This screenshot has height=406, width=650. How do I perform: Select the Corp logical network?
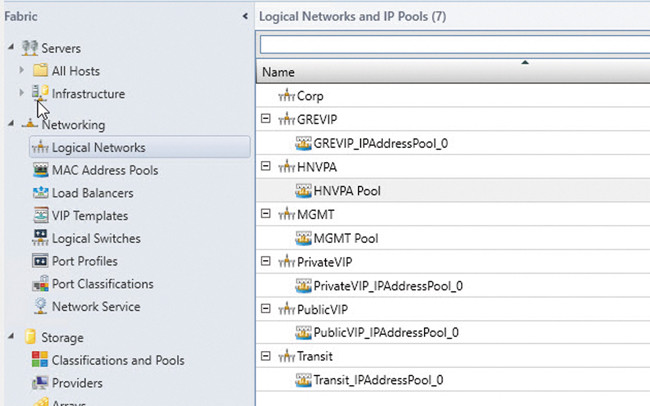click(310, 96)
